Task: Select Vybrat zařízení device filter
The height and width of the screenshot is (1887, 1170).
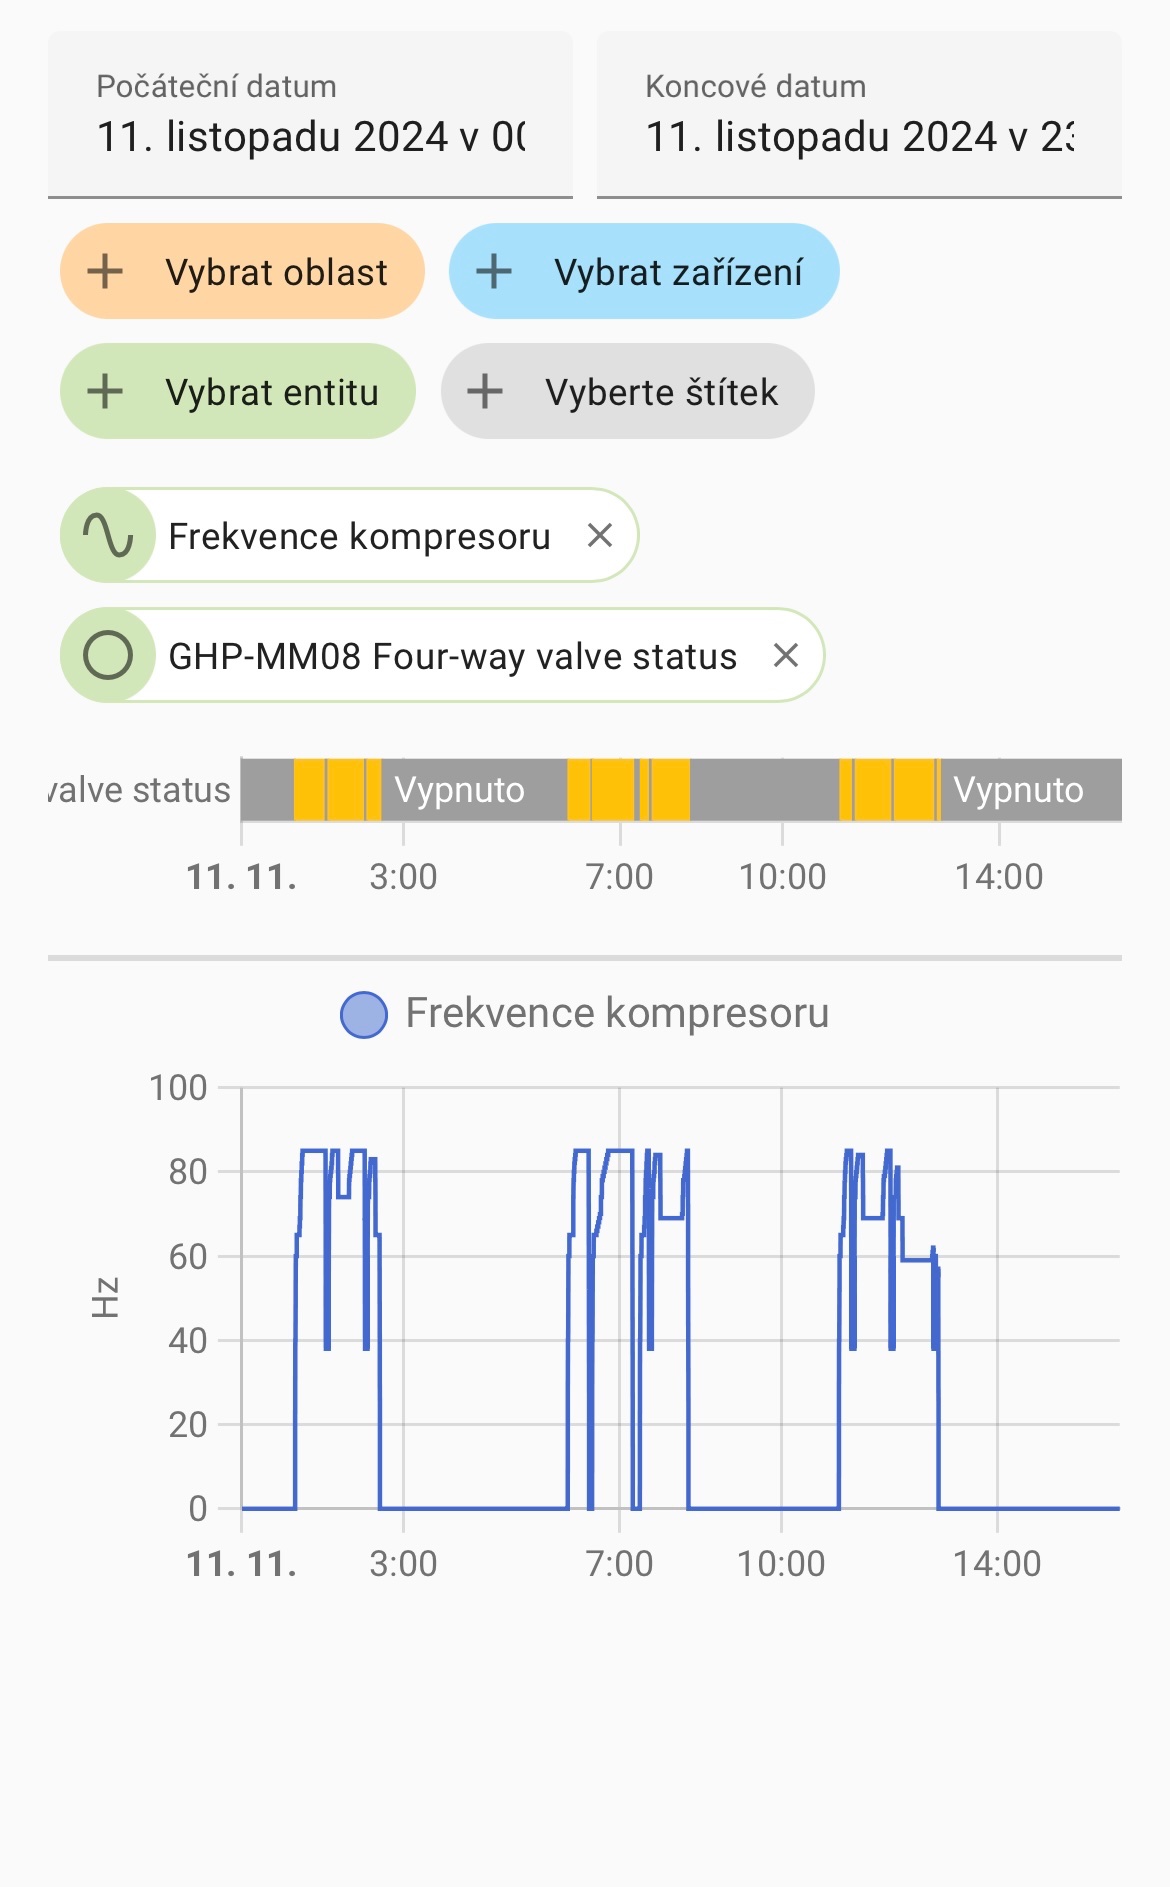Action: (x=644, y=271)
